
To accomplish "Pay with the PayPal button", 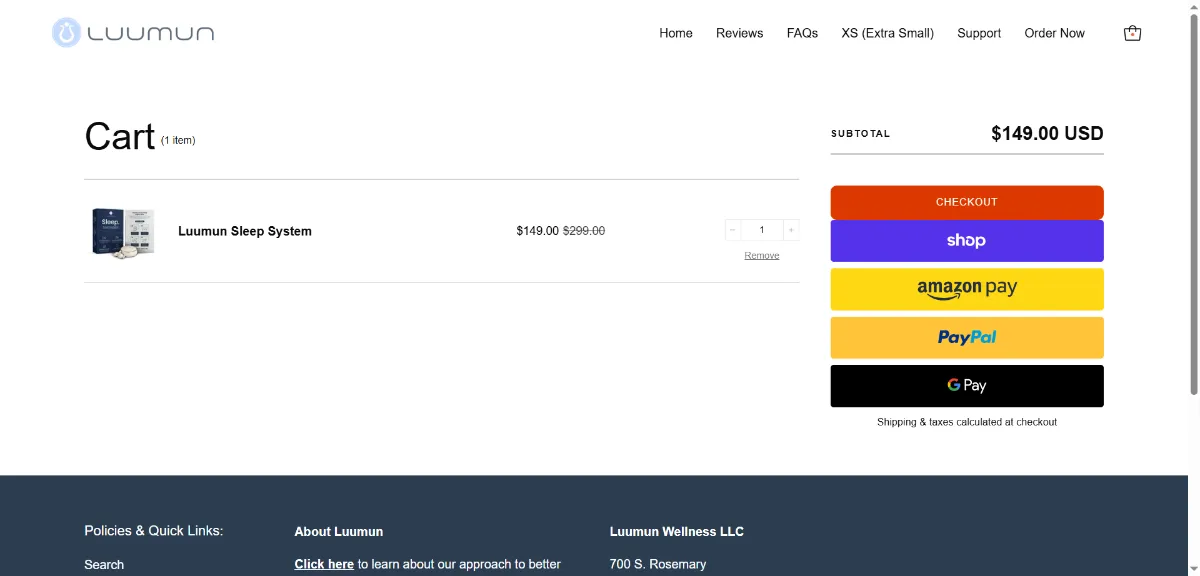I will pyautogui.click(x=967, y=338).
